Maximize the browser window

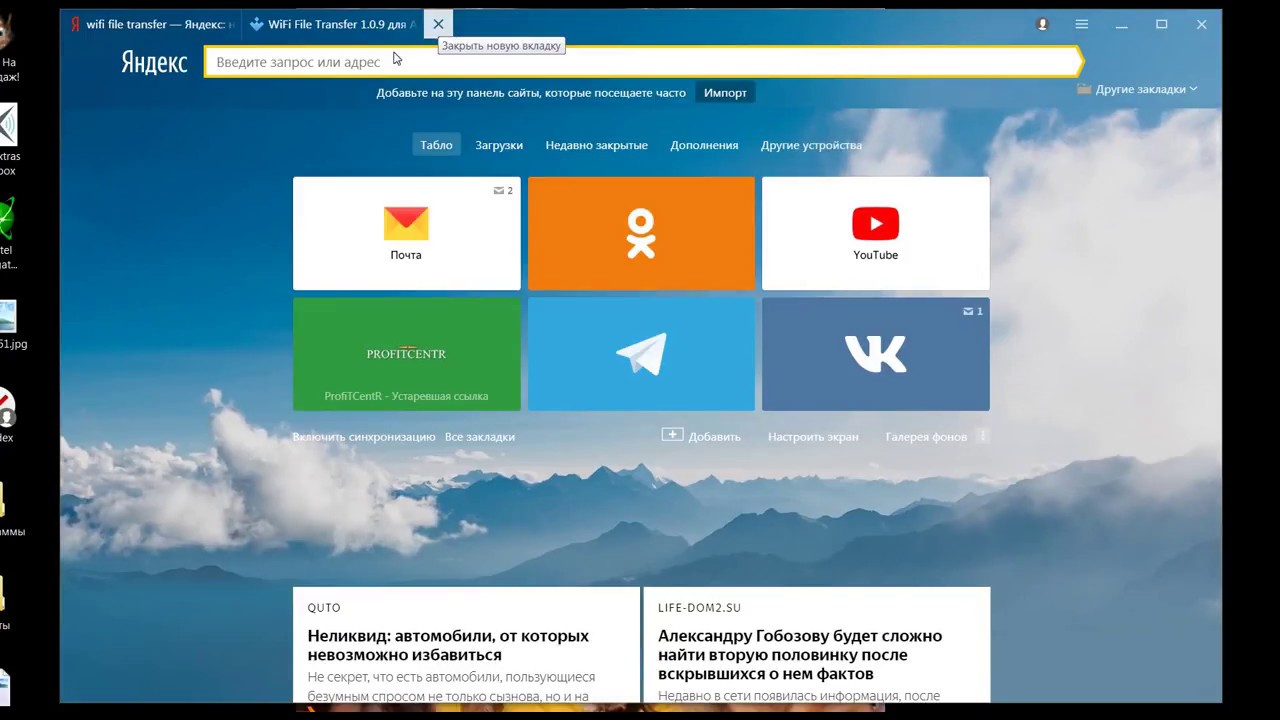click(1162, 24)
